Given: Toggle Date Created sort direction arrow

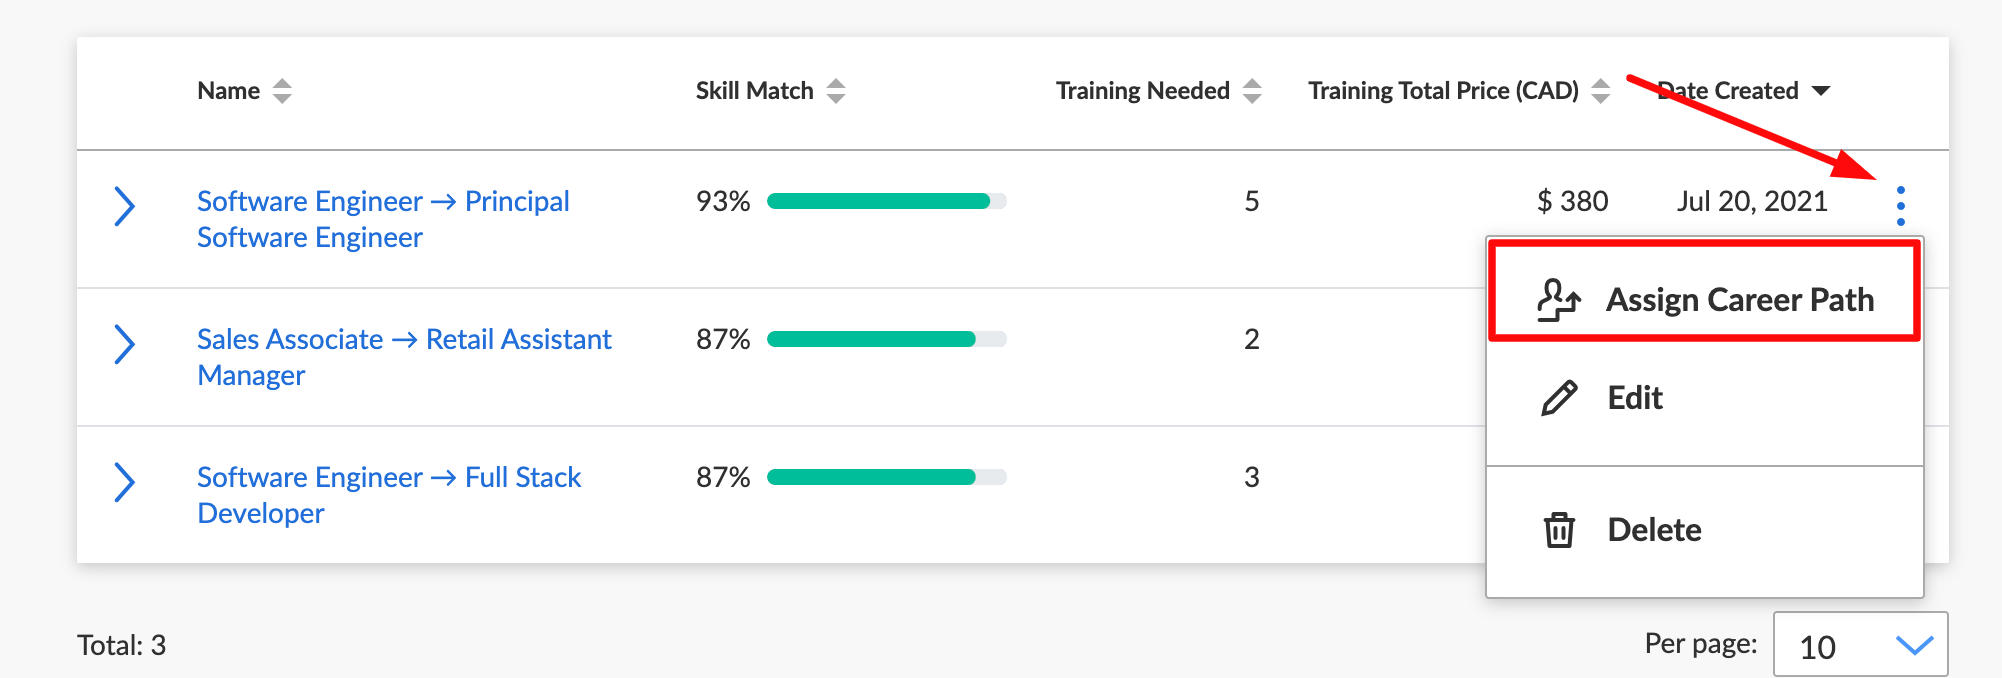Looking at the screenshot, I should click(x=1821, y=91).
